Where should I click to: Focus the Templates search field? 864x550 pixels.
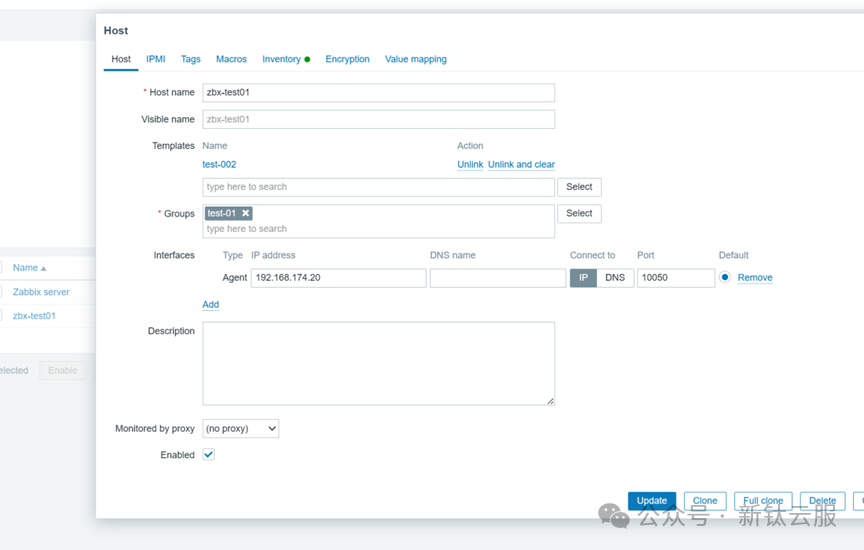379,187
